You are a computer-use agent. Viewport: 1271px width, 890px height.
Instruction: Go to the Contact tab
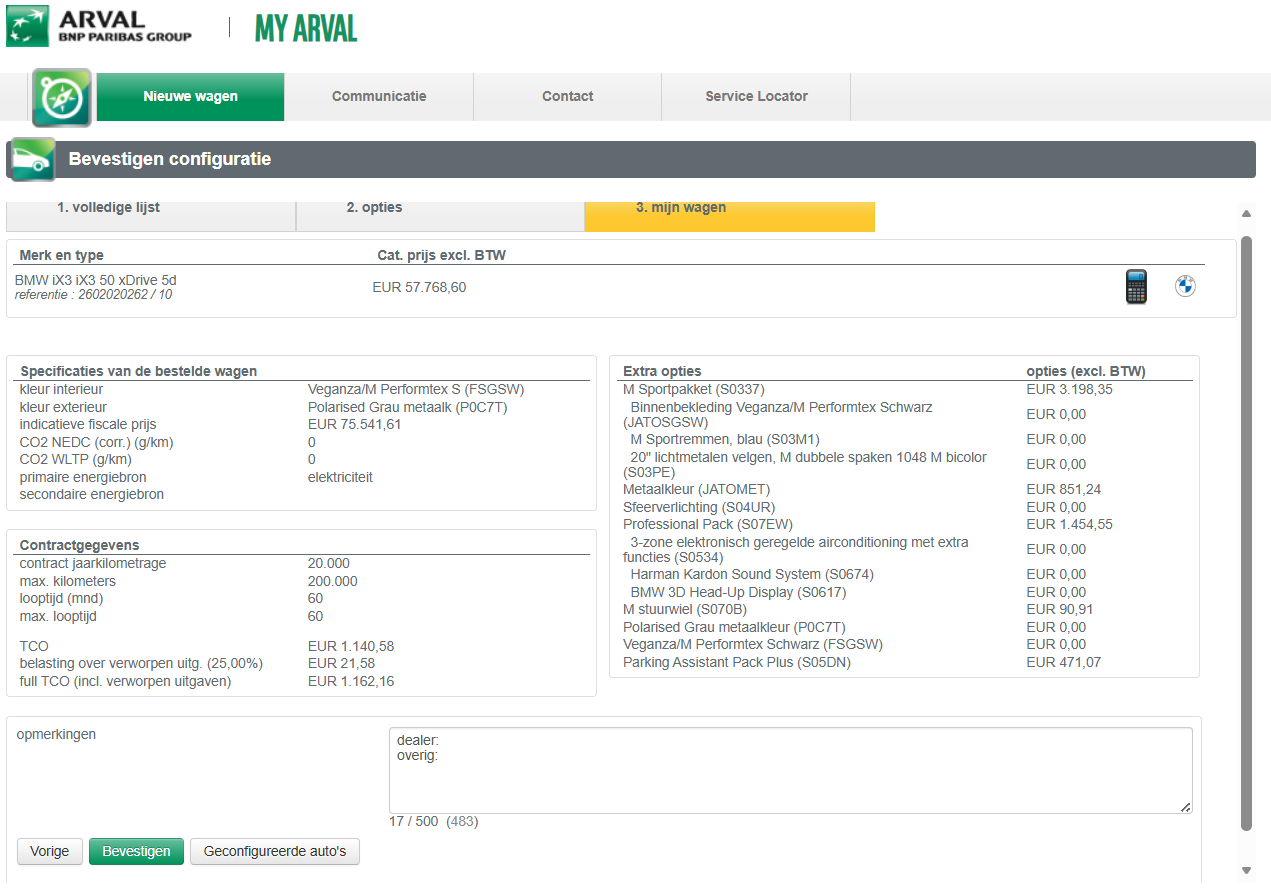click(x=568, y=97)
